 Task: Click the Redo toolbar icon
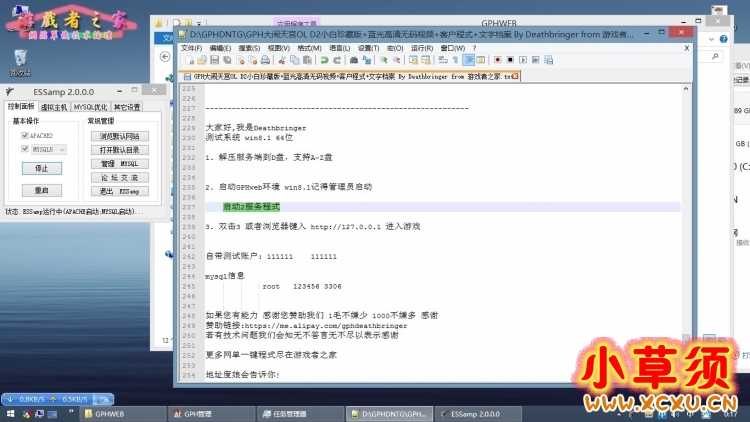click(337, 60)
